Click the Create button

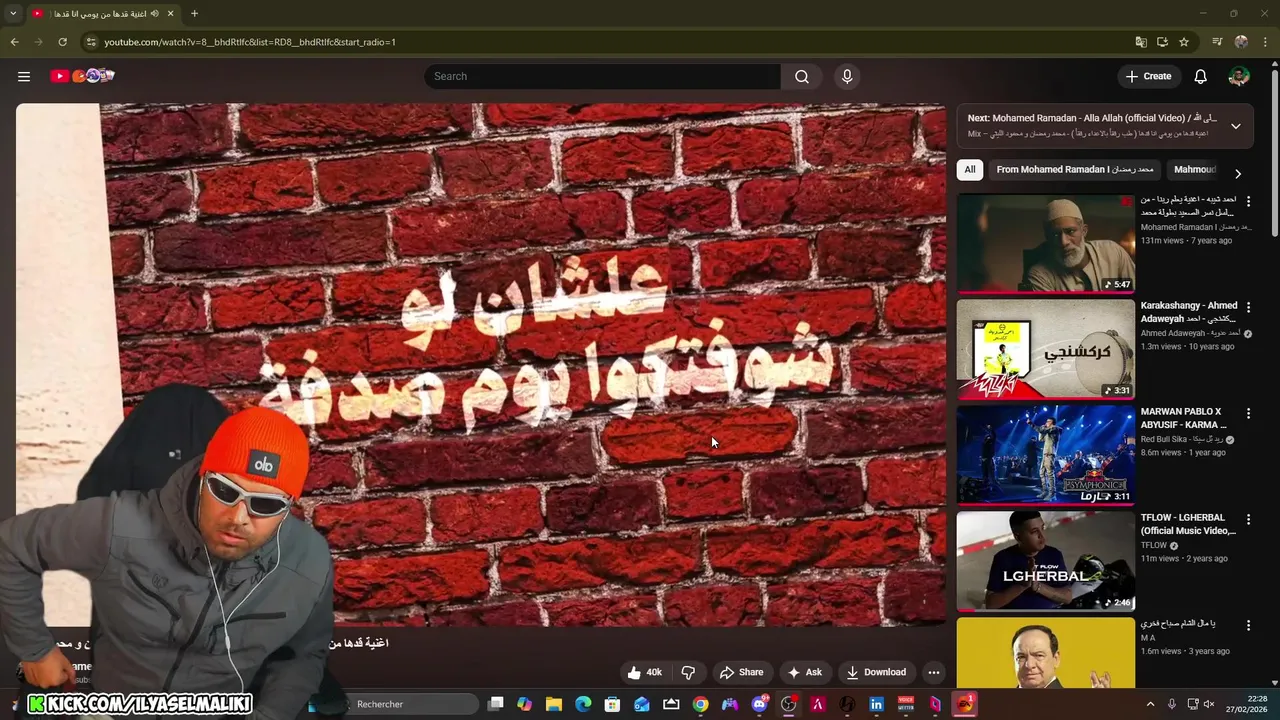click(1148, 76)
